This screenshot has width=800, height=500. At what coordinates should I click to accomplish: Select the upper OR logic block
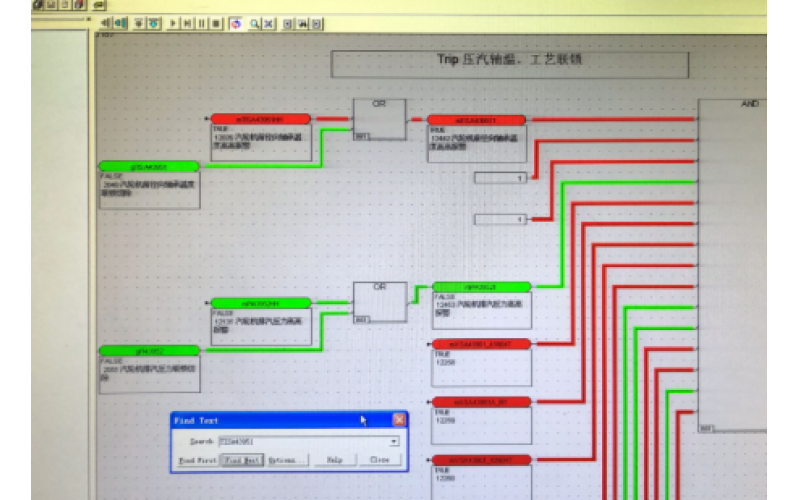[380, 118]
